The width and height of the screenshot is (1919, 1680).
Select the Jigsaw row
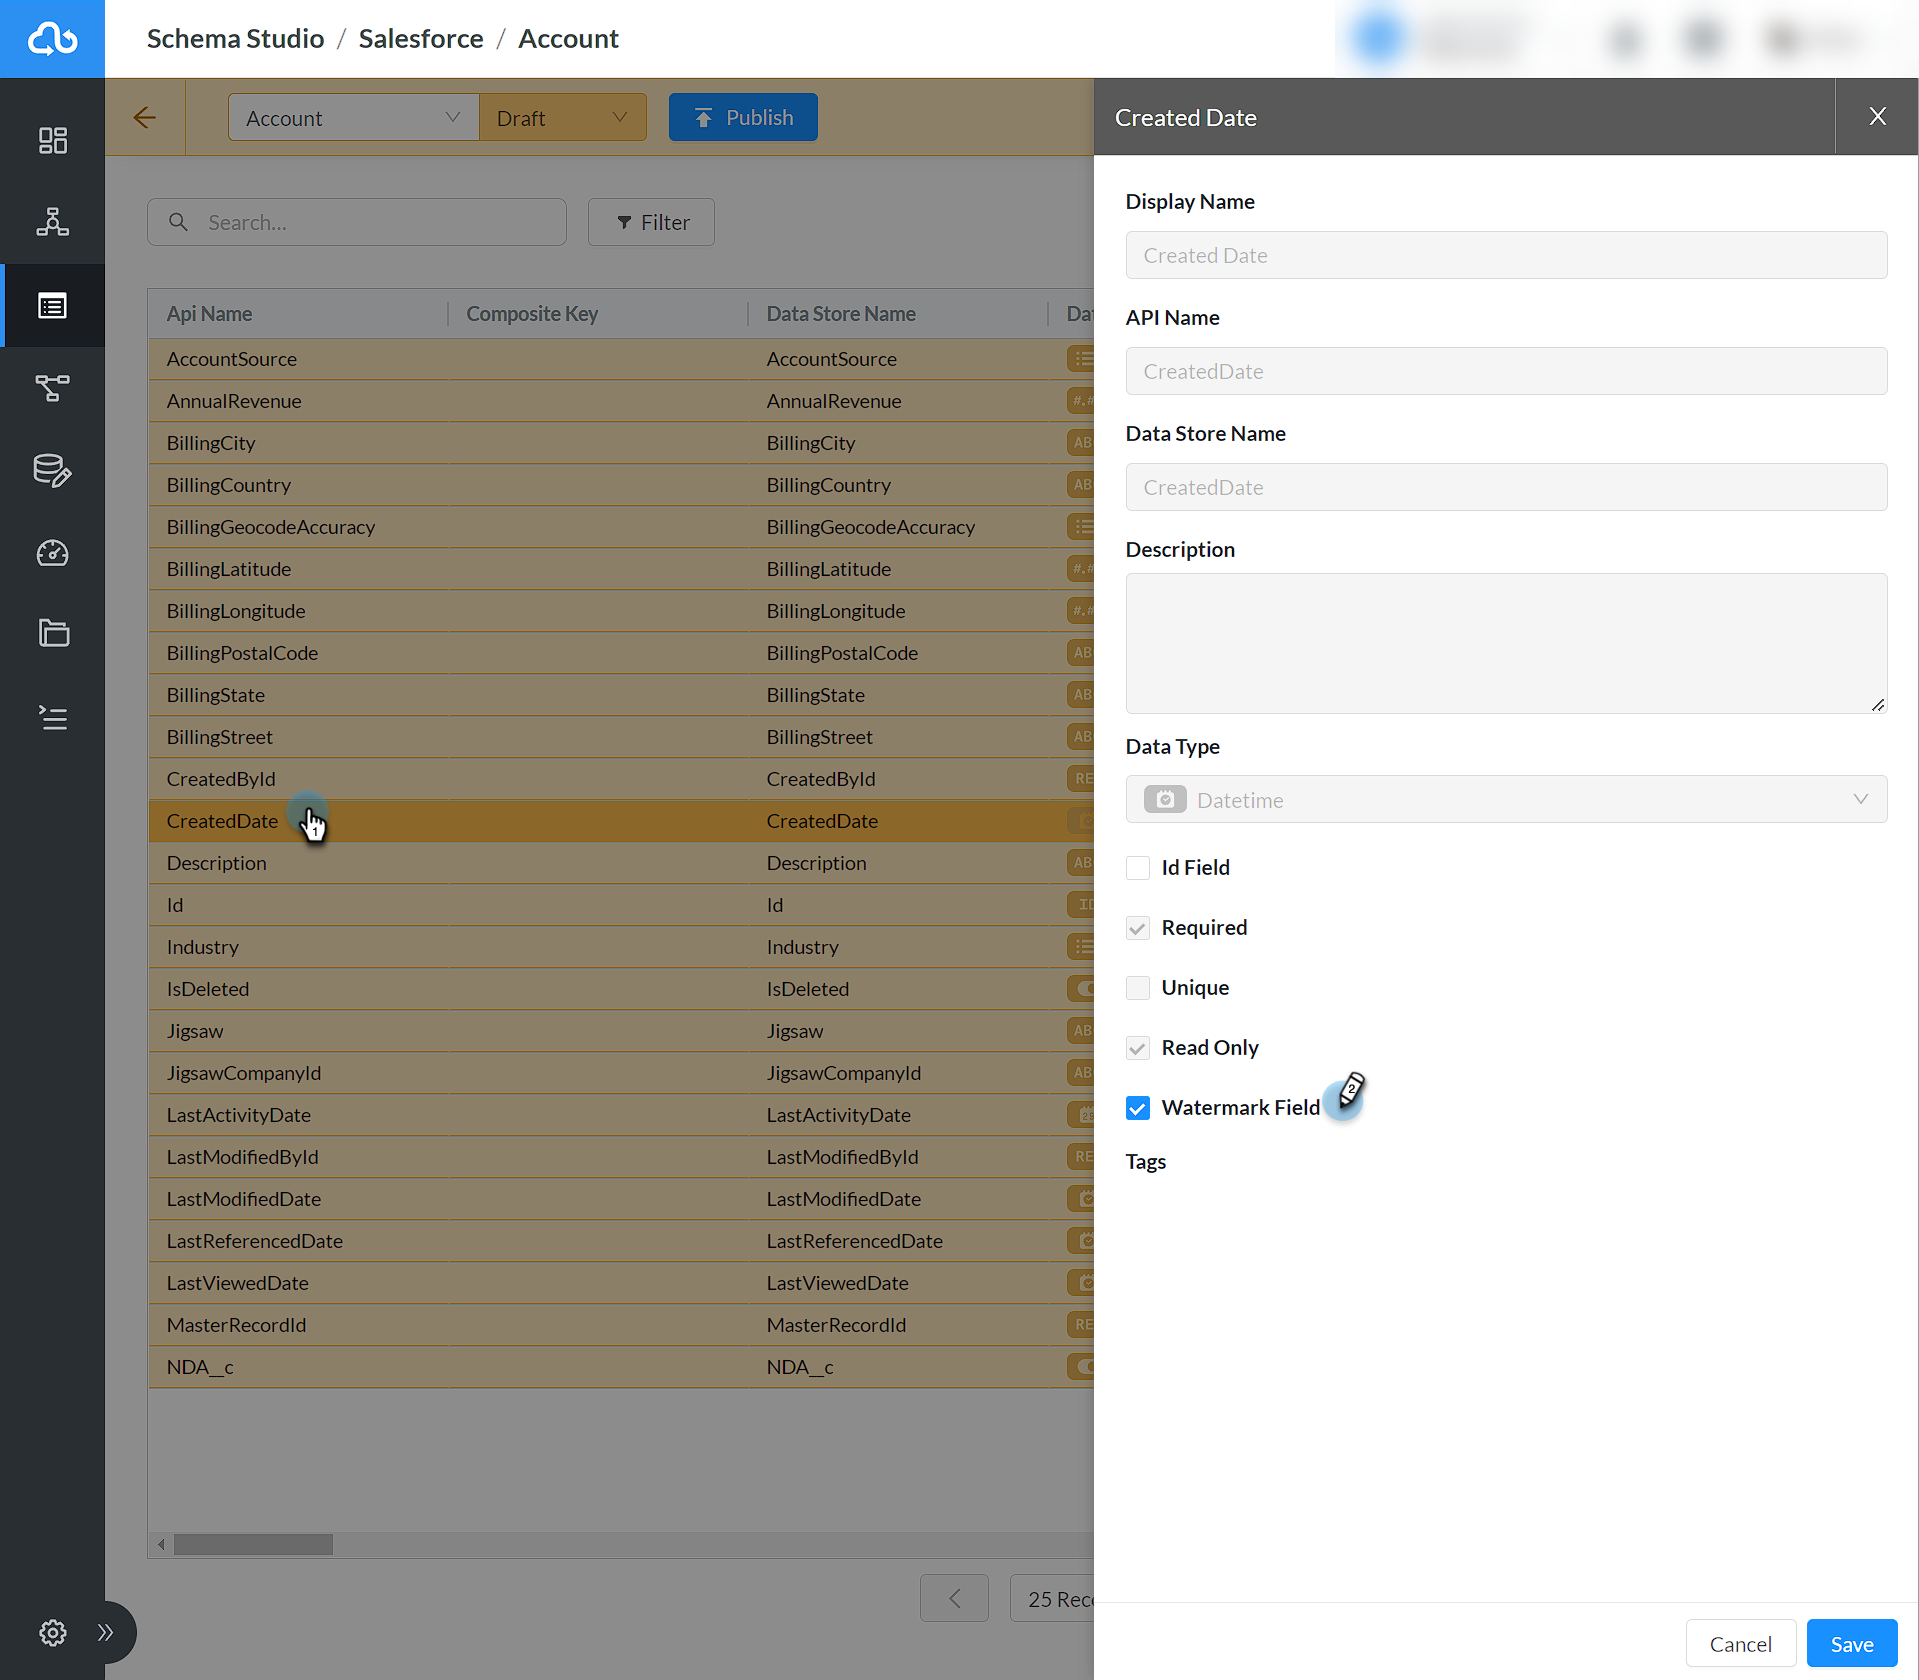[621, 1031]
